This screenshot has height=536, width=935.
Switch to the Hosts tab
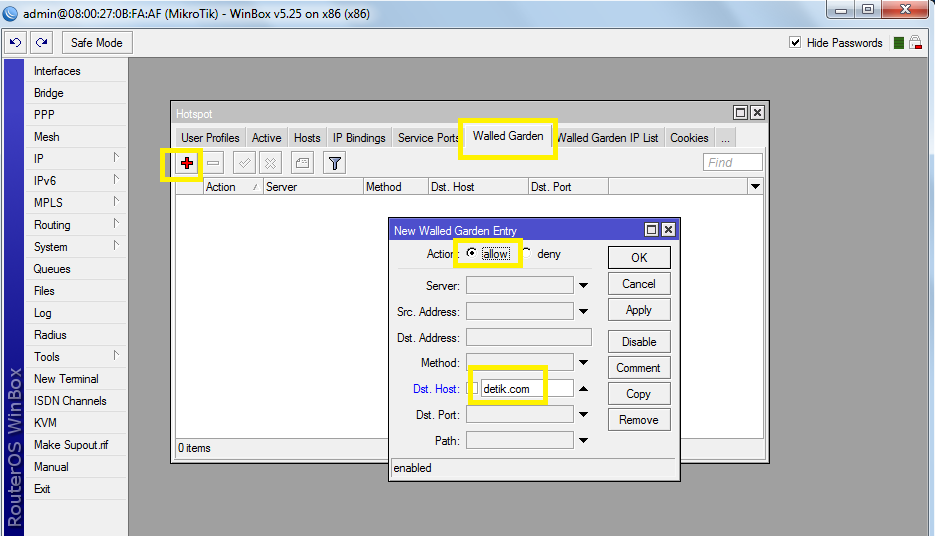[307, 138]
